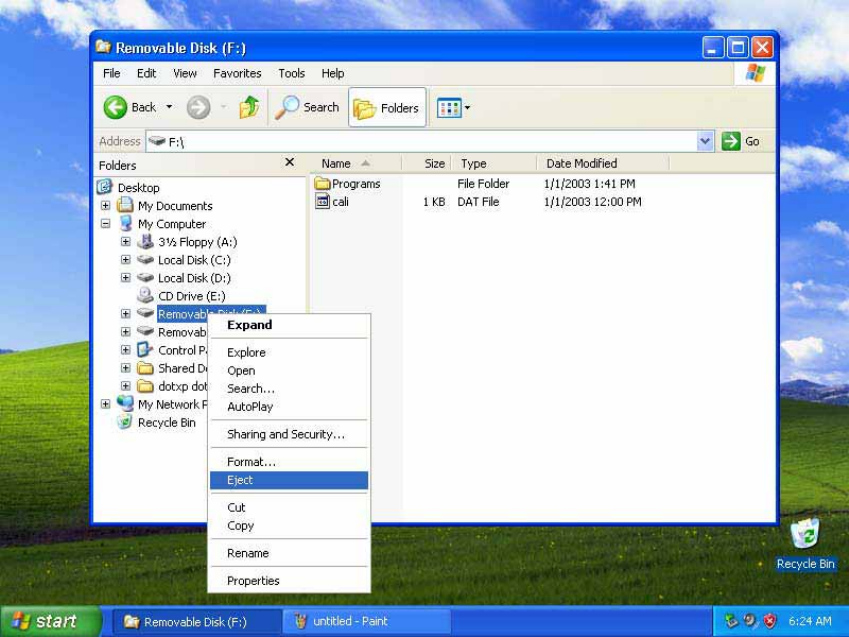The width and height of the screenshot is (849, 637).
Task: Open the Views icon in toolbar
Action: (x=449, y=108)
